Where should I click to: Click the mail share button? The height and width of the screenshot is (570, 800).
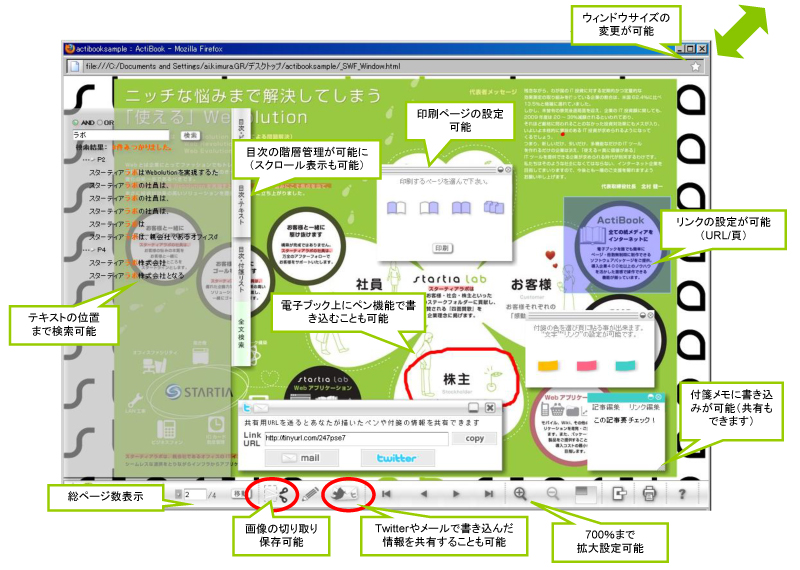pos(302,458)
